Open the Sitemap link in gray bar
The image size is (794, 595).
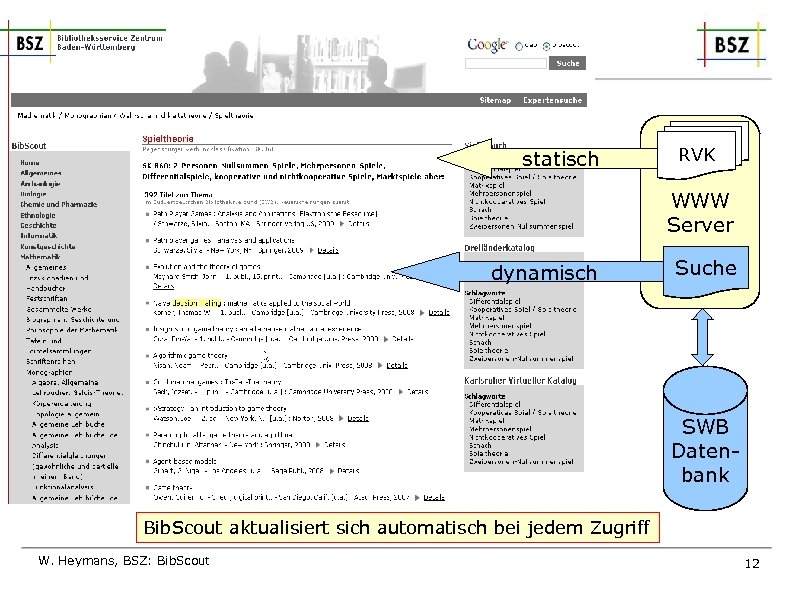pyautogui.click(x=495, y=100)
